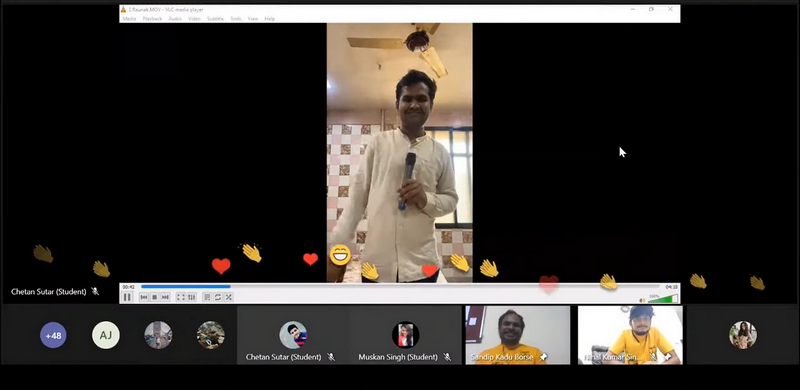This screenshot has height=390, width=800.
Task: Open the View menu
Action: tap(253, 19)
